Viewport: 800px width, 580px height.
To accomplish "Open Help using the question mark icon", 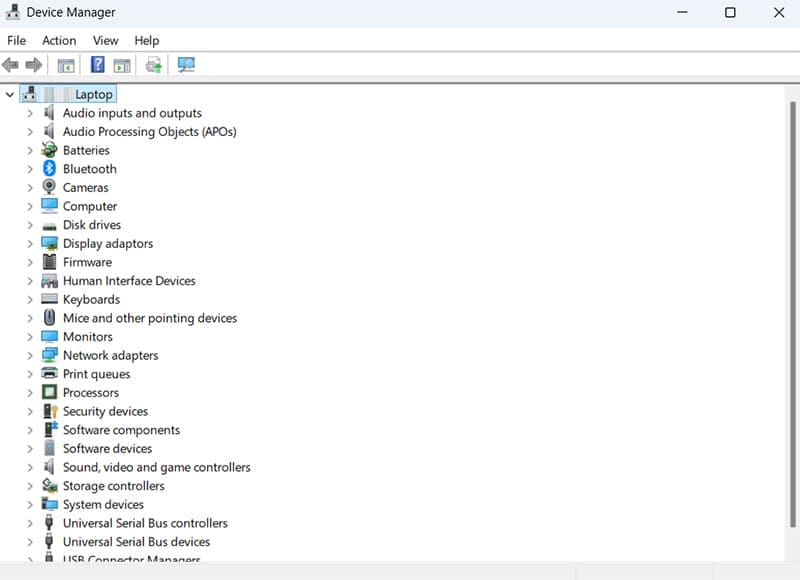I will click(96, 64).
